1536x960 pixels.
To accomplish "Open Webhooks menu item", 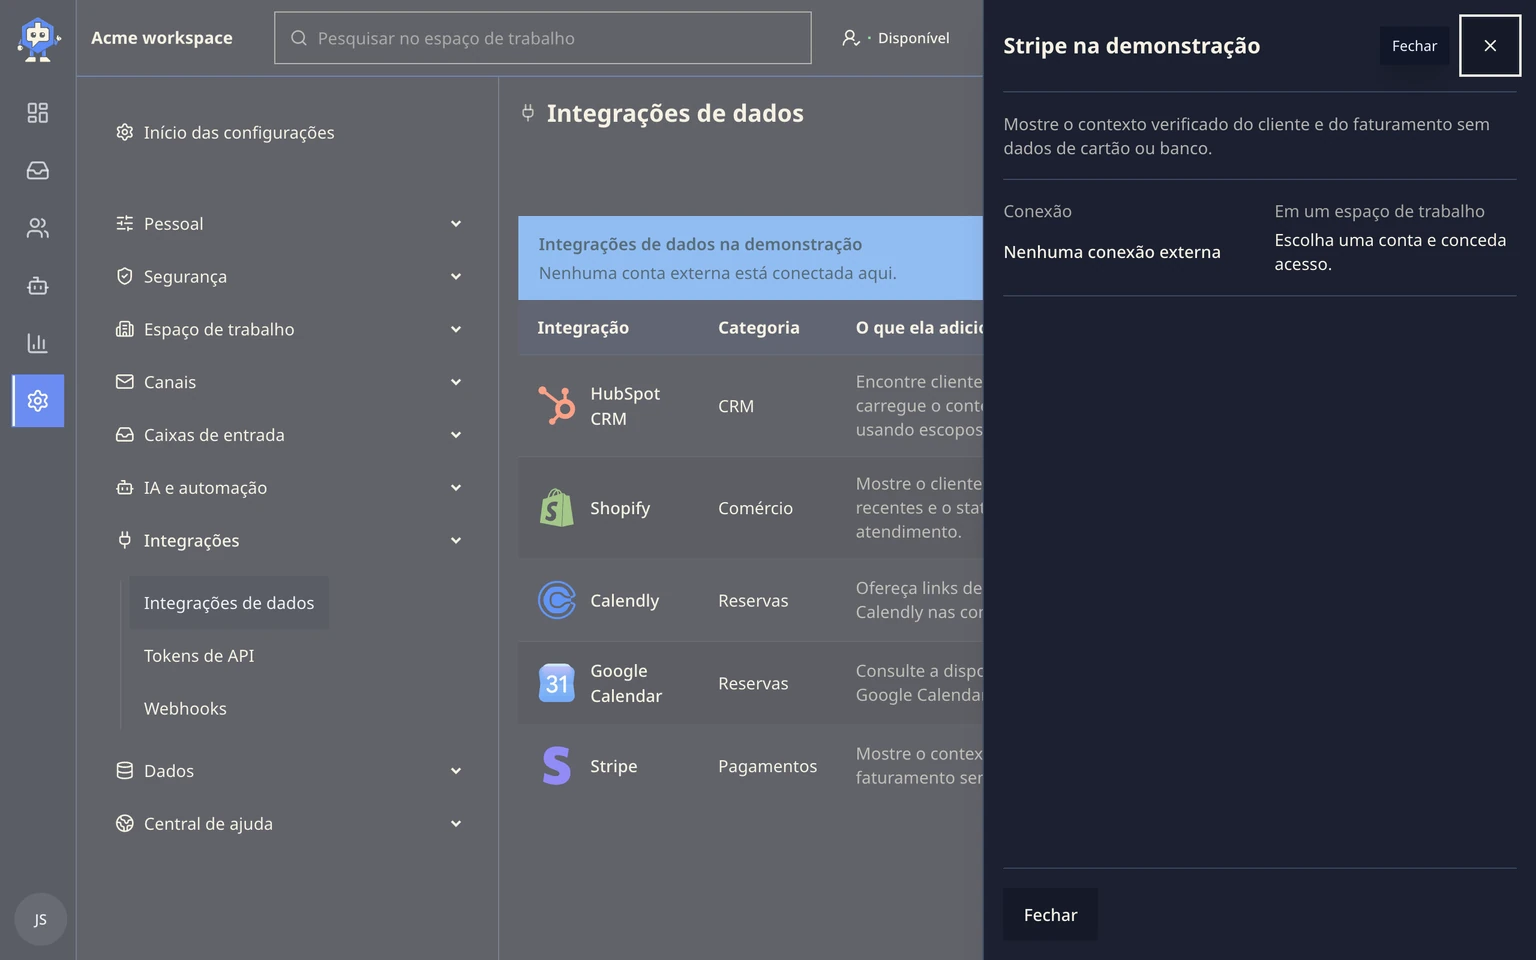I will 185,709.
